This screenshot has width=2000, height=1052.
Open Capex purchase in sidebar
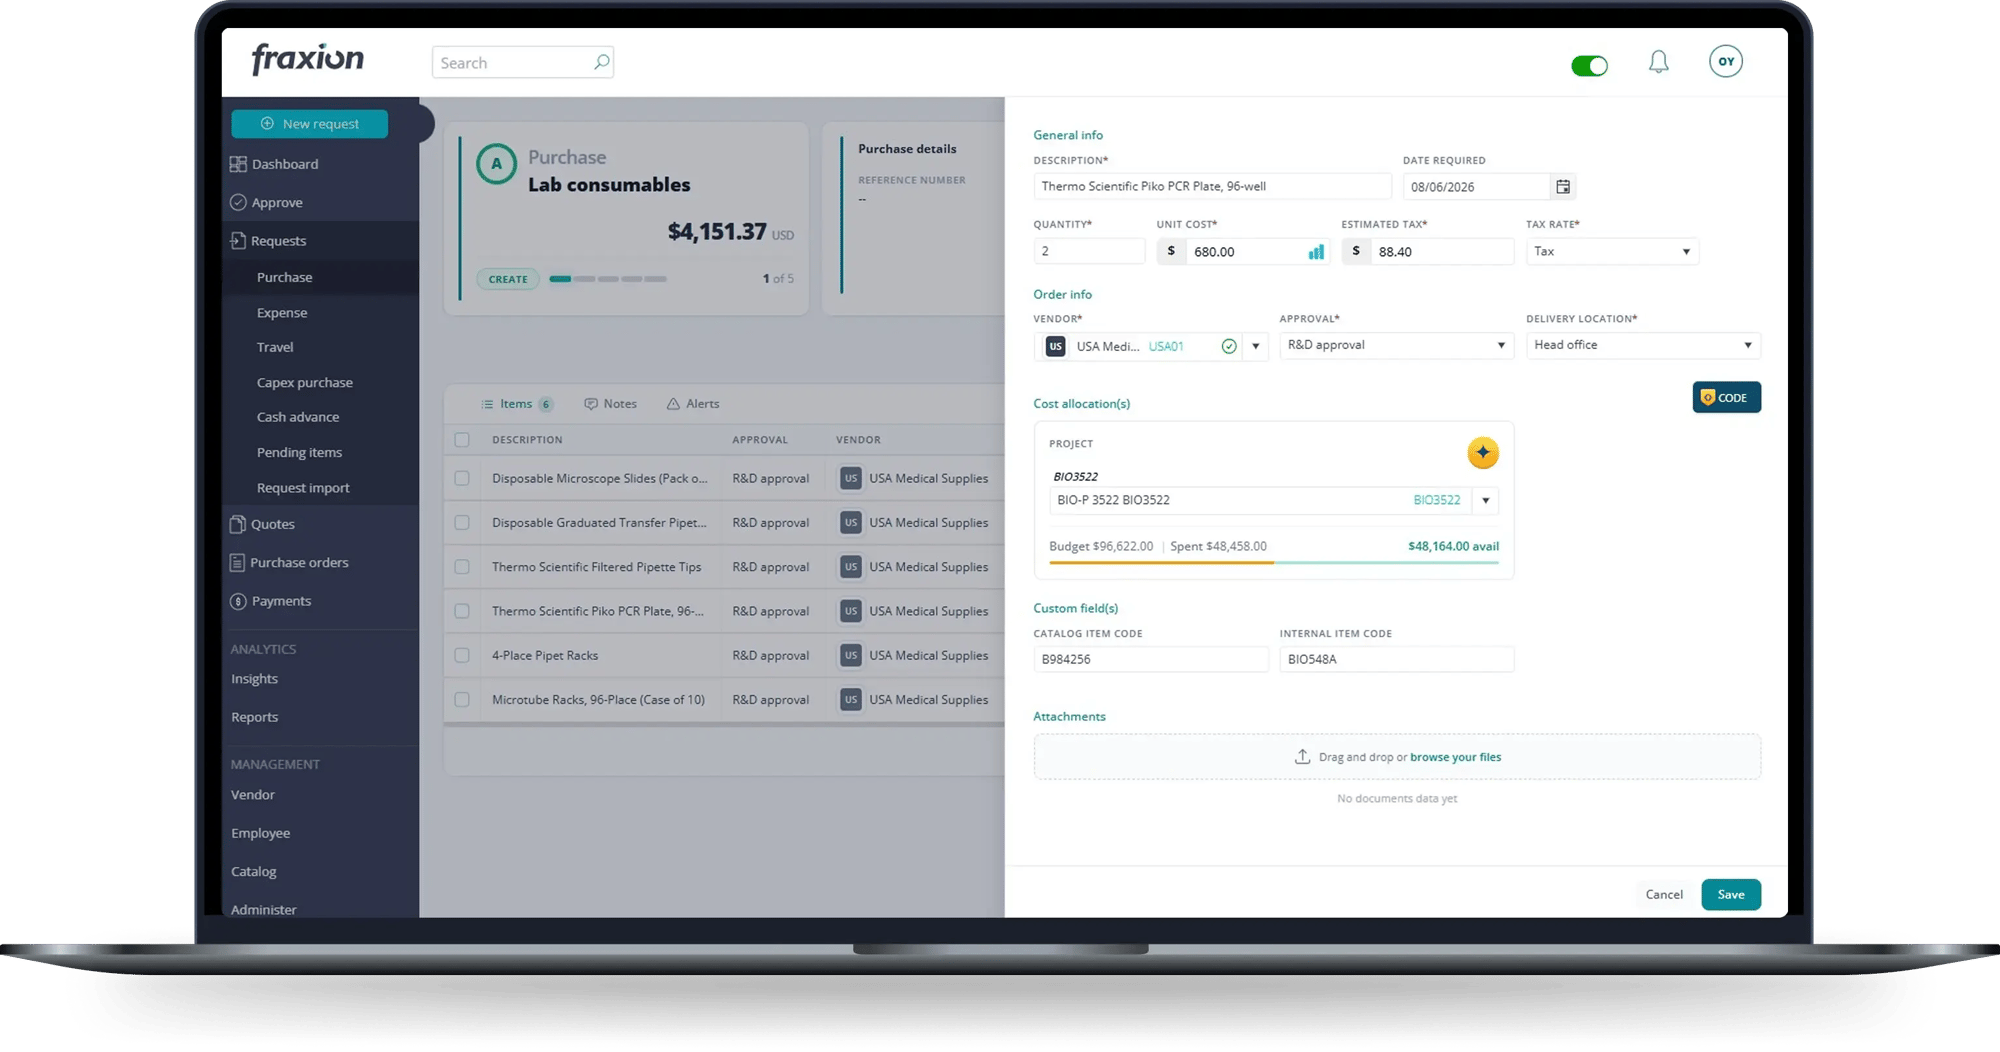click(305, 383)
